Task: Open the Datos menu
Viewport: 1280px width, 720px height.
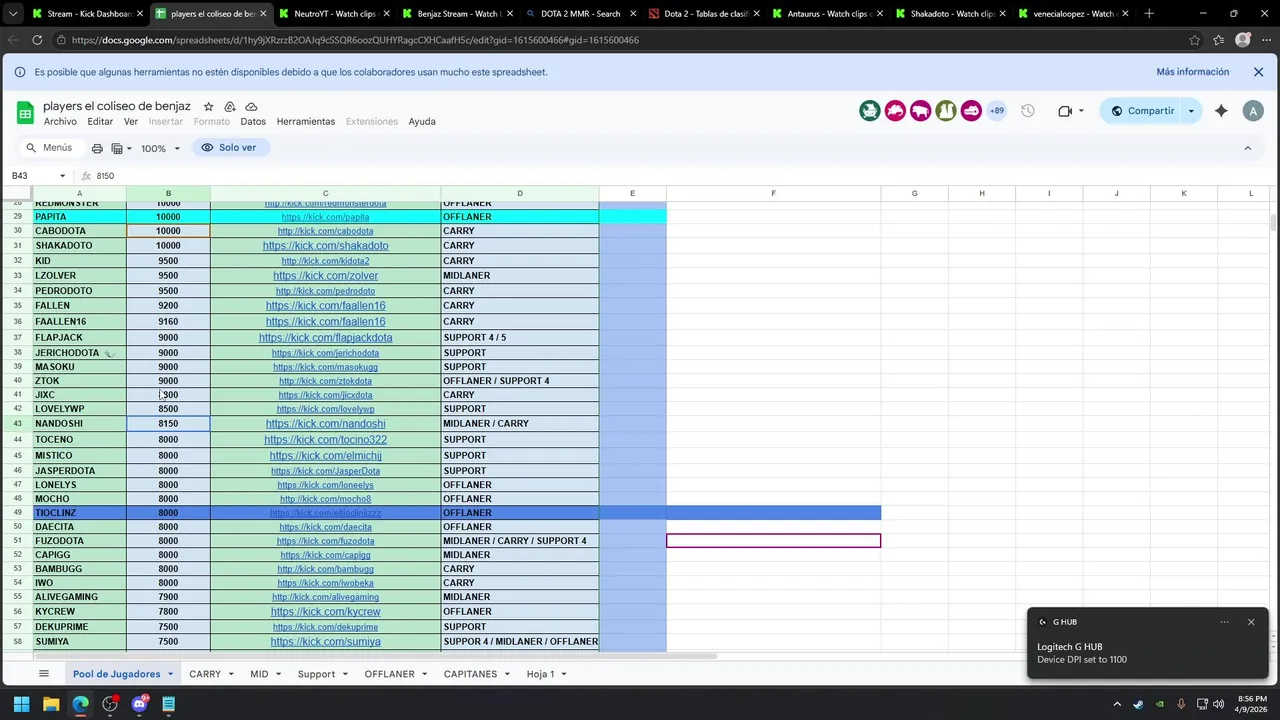Action: pyautogui.click(x=253, y=122)
